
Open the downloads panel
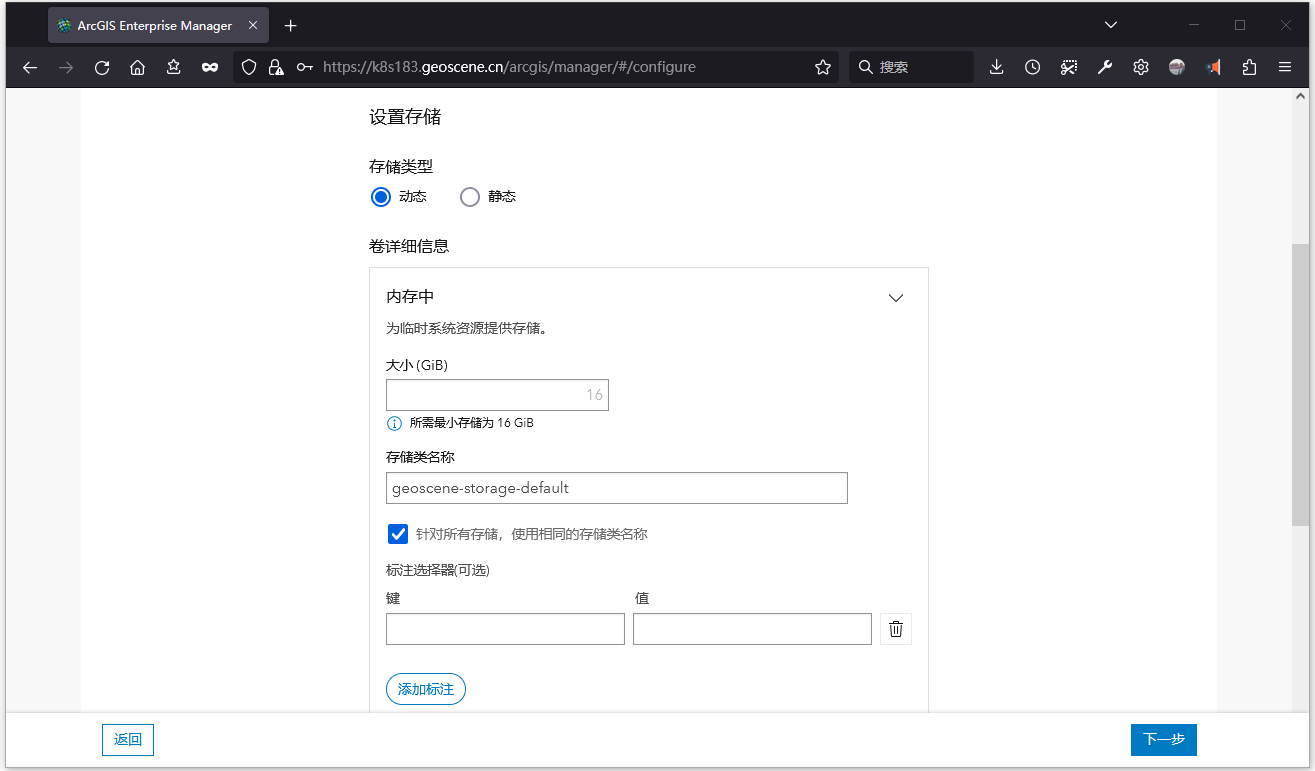point(996,67)
